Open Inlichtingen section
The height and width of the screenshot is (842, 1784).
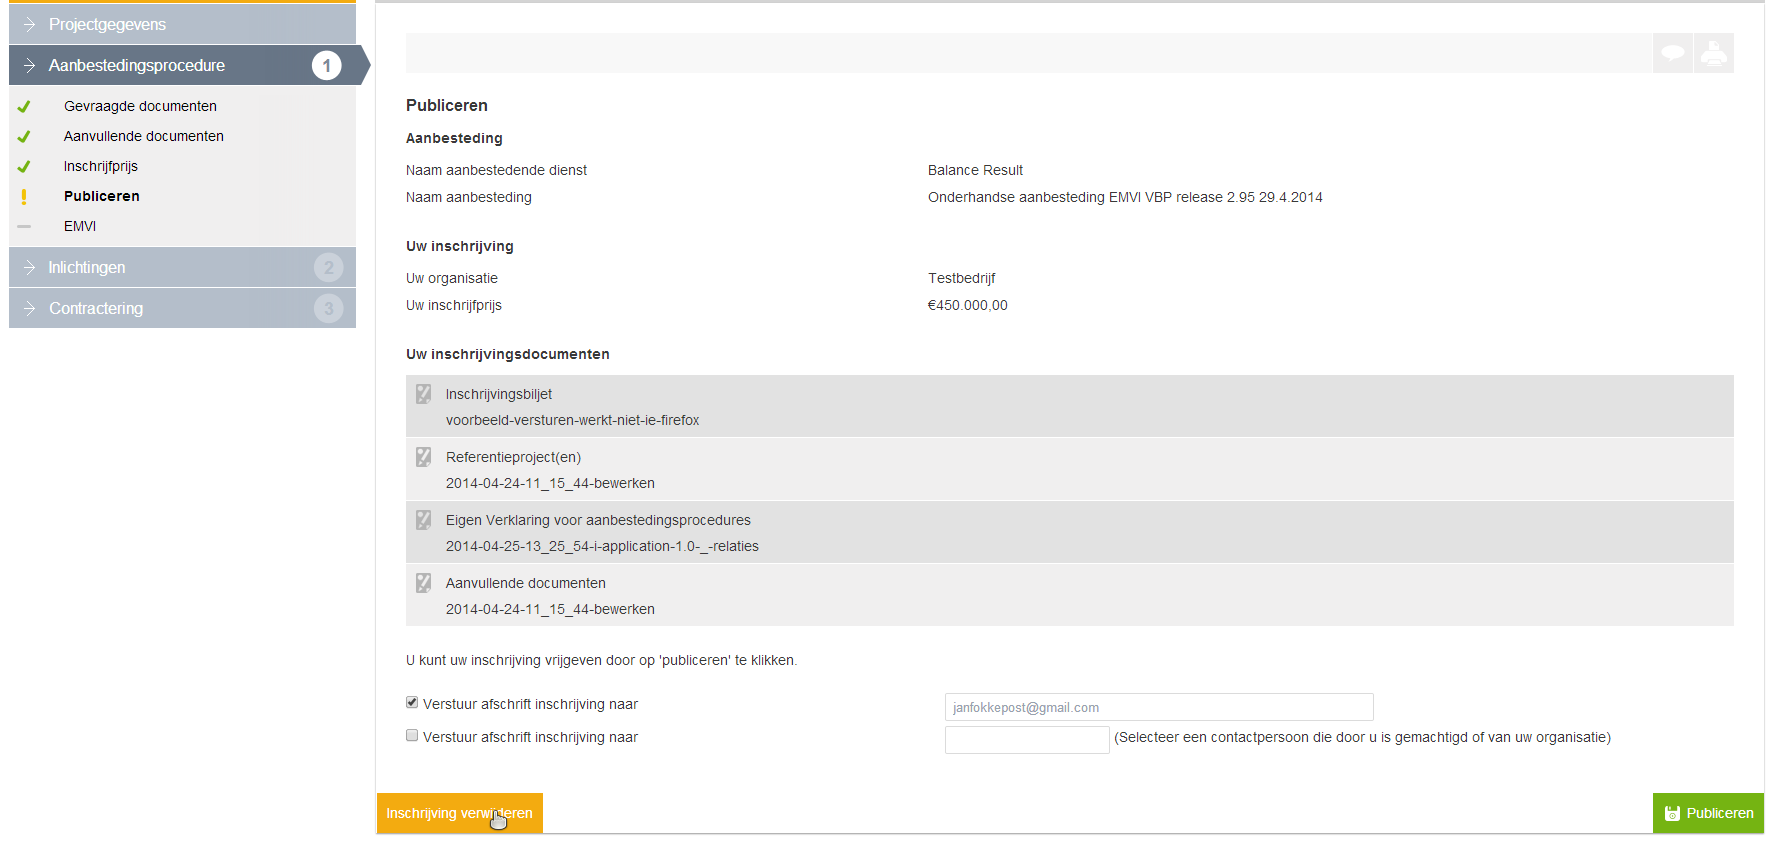tap(182, 267)
